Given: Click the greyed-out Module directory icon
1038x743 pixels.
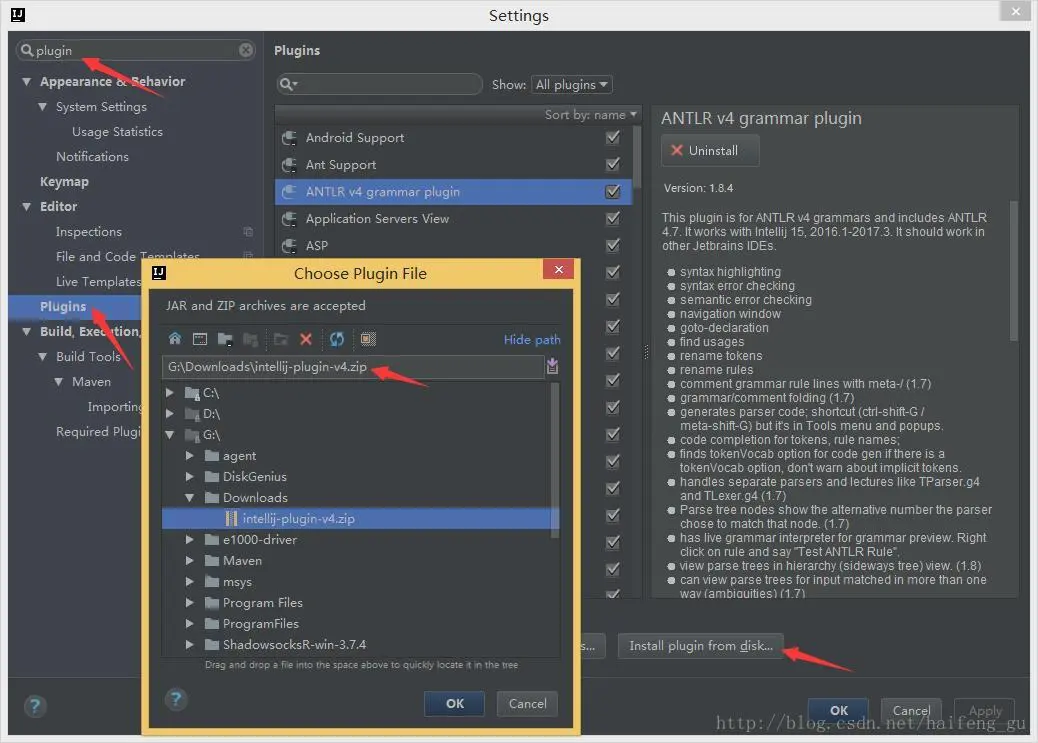Looking at the screenshot, I should click(250, 339).
